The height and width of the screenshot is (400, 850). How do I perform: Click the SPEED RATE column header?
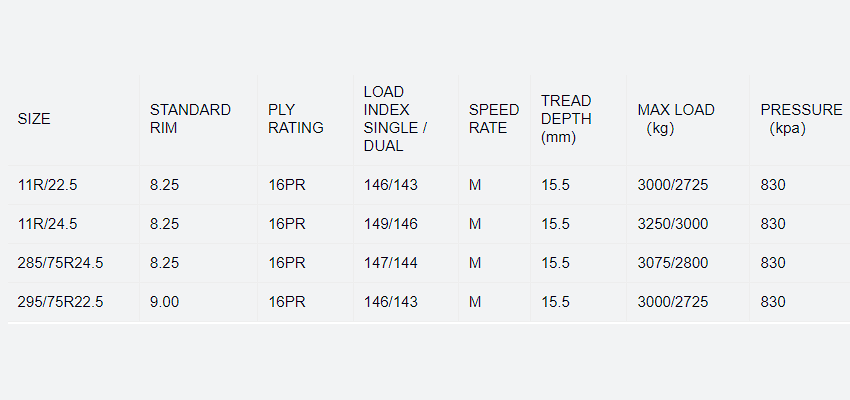(x=494, y=119)
